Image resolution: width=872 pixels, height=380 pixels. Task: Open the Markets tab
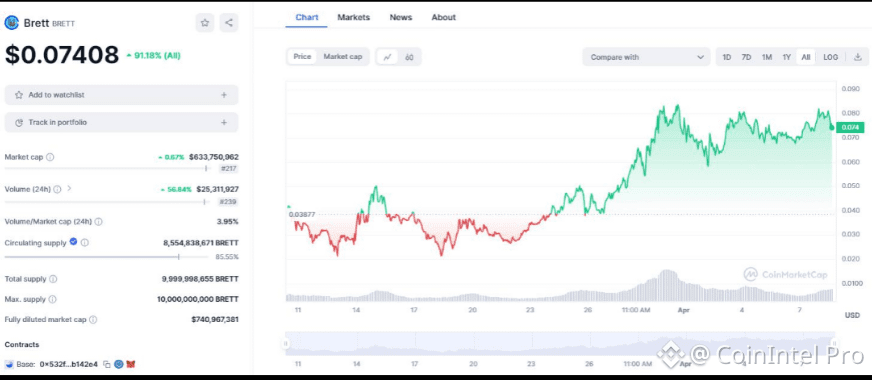click(353, 17)
